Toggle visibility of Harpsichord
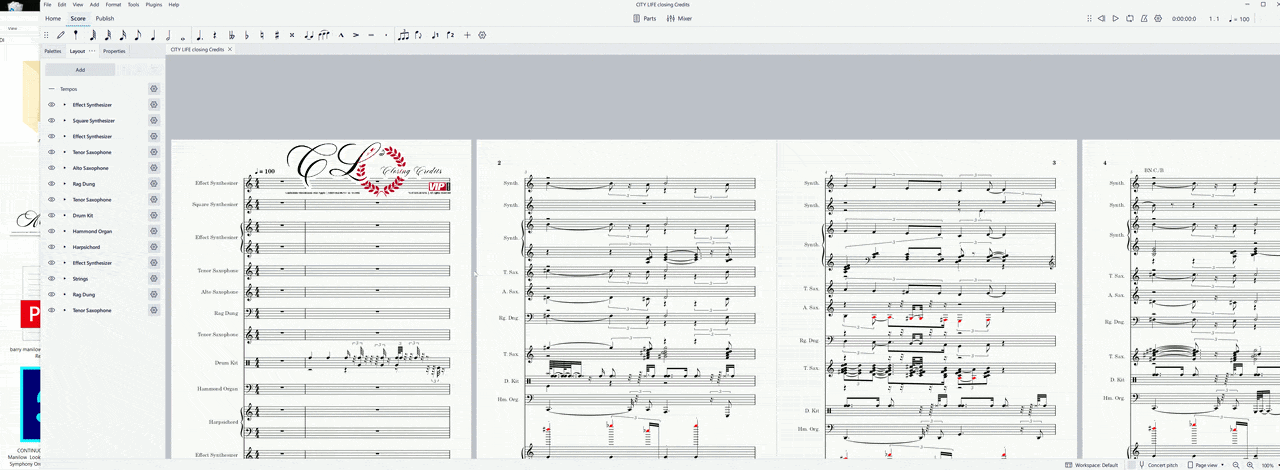The height and width of the screenshot is (470, 1280). 51,247
